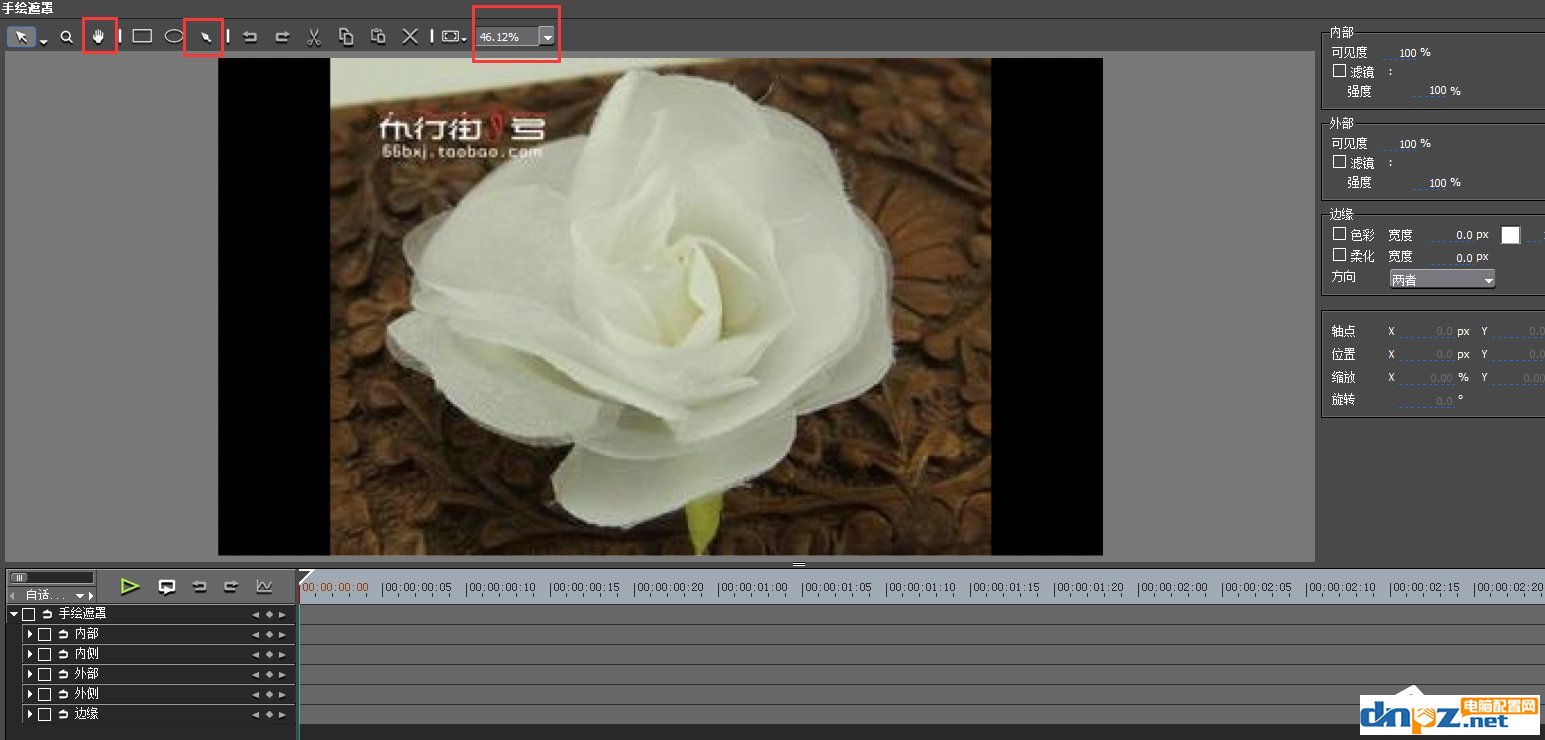
Task: Toggle loop playback icon in timeline
Action: (x=167, y=586)
